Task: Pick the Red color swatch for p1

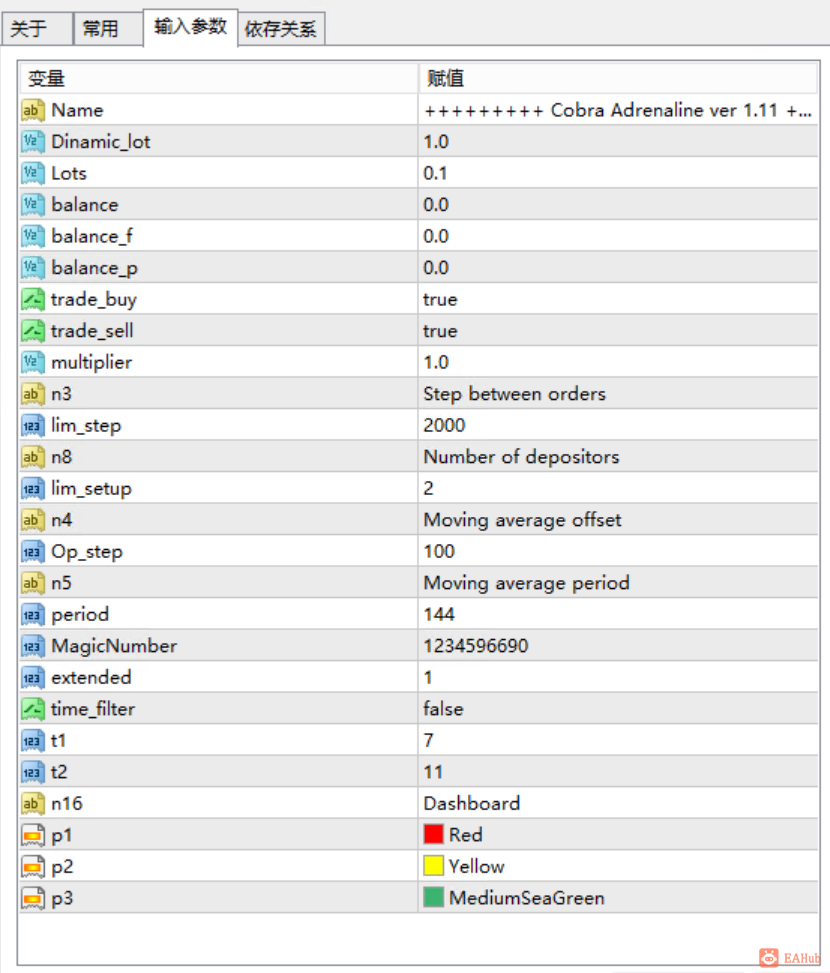Action: click(434, 835)
